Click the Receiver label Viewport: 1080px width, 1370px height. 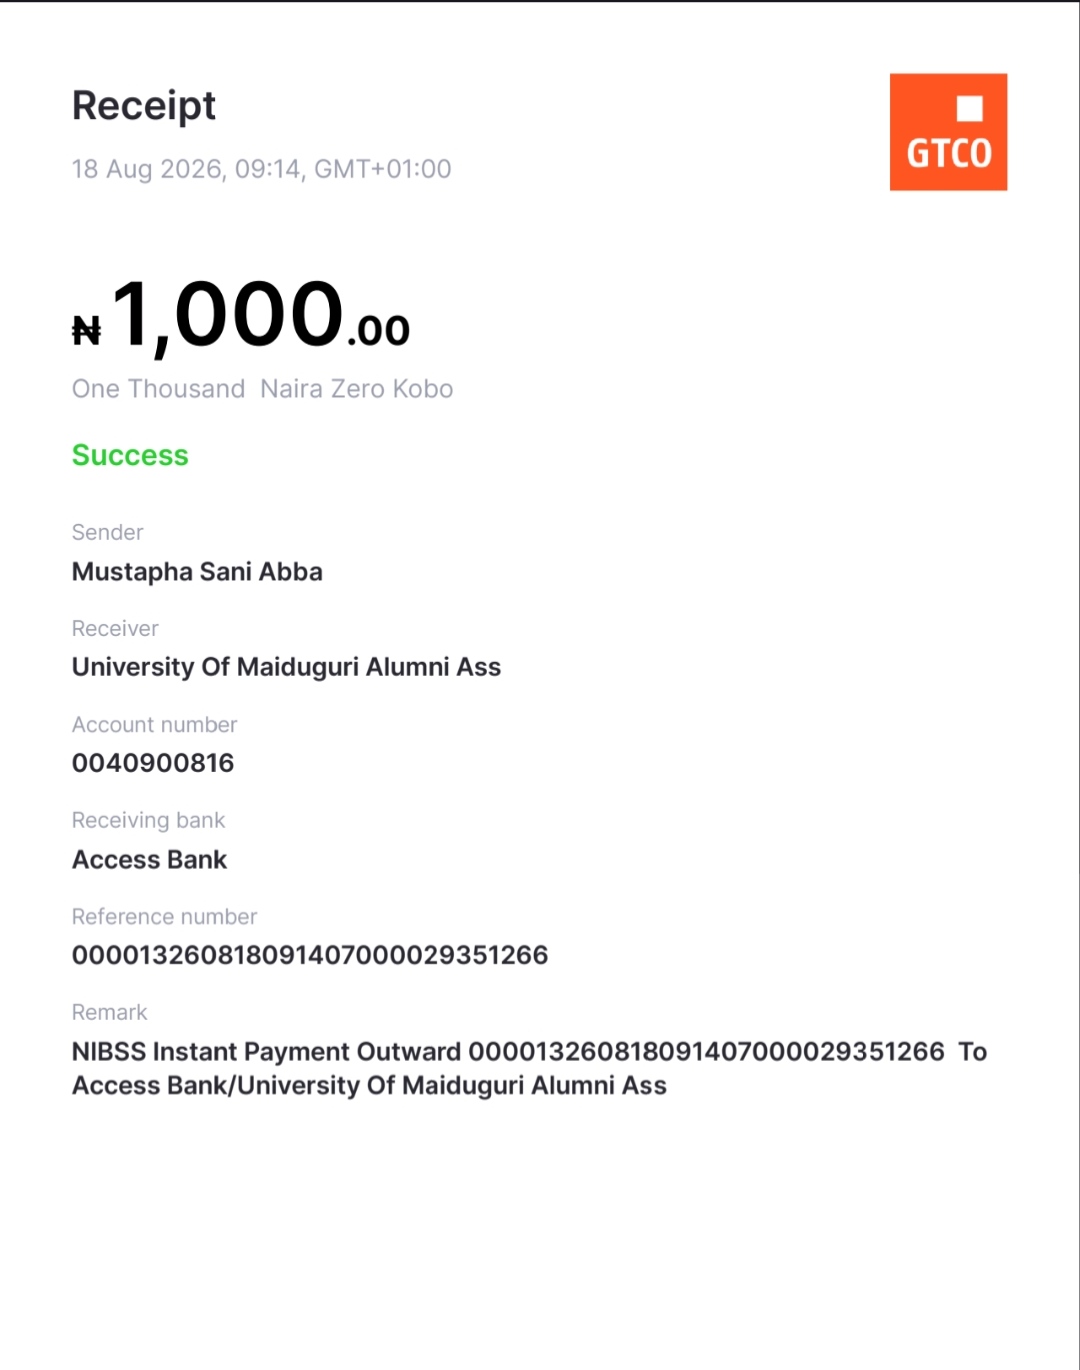tap(115, 628)
